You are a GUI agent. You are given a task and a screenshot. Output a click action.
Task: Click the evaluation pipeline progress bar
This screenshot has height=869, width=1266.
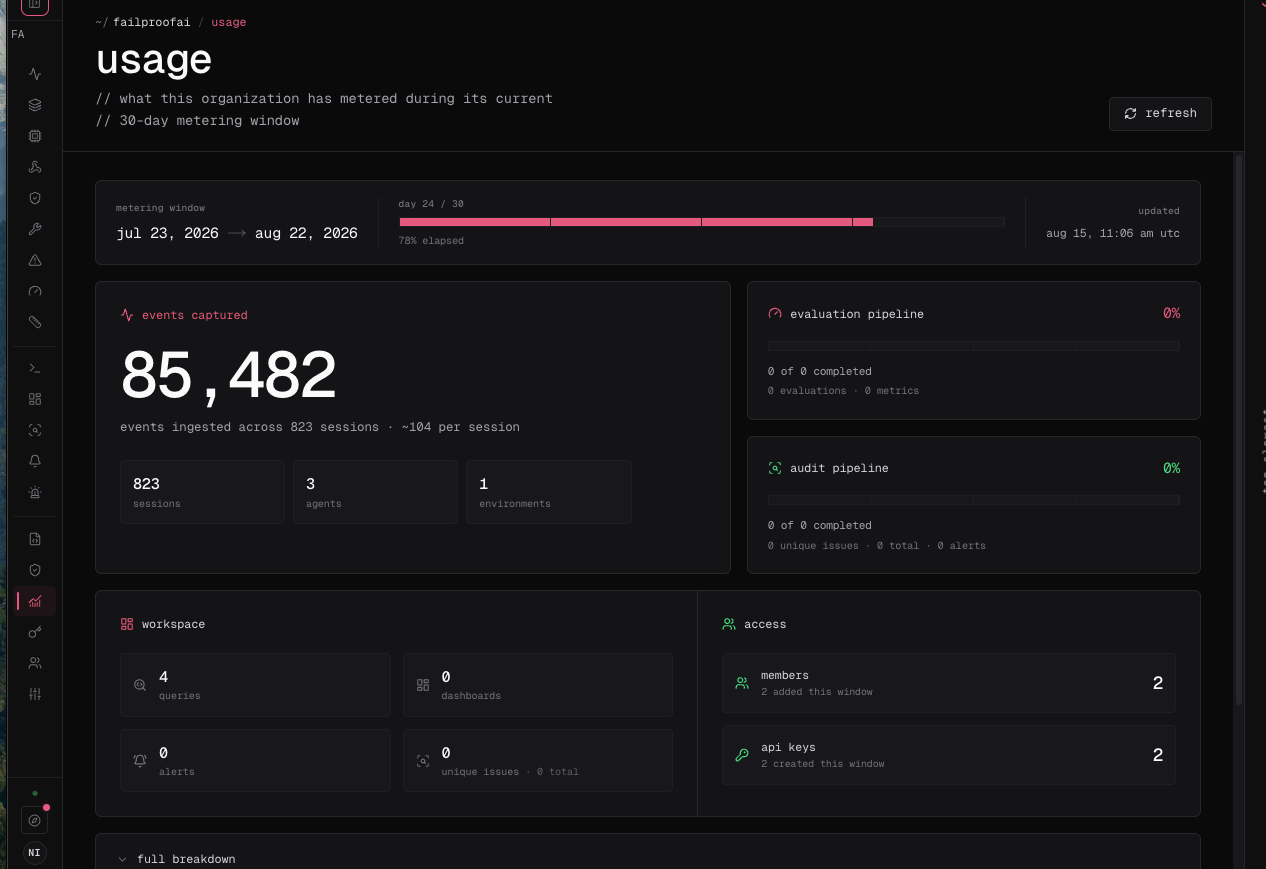[974, 346]
